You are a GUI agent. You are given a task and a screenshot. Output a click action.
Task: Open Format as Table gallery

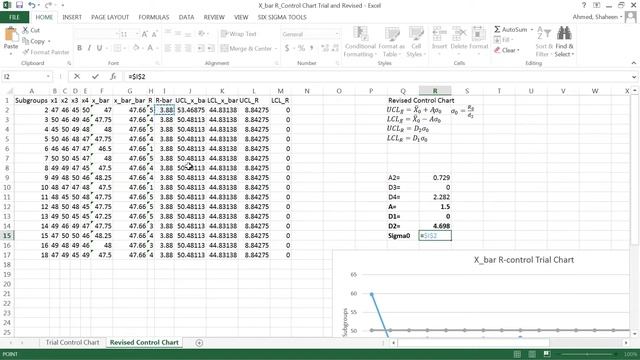pyautogui.click(x=391, y=42)
